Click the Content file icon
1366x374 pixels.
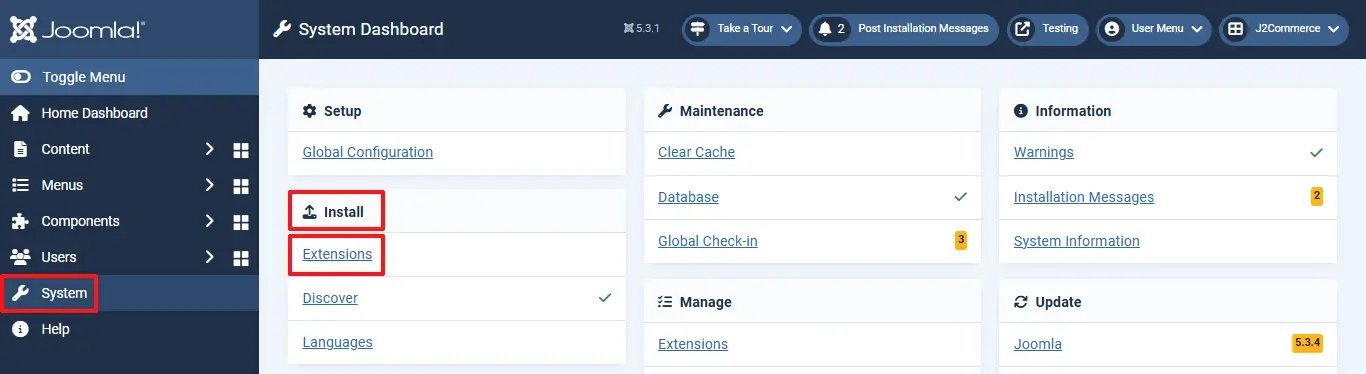pos(20,149)
